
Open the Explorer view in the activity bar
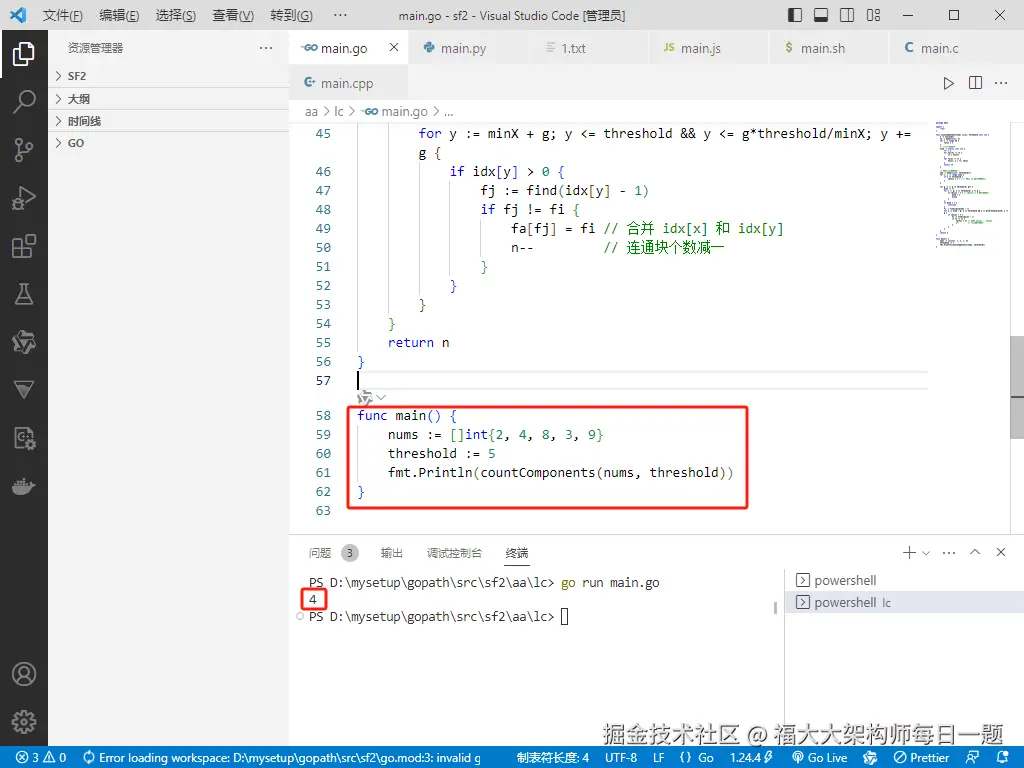[24, 54]
